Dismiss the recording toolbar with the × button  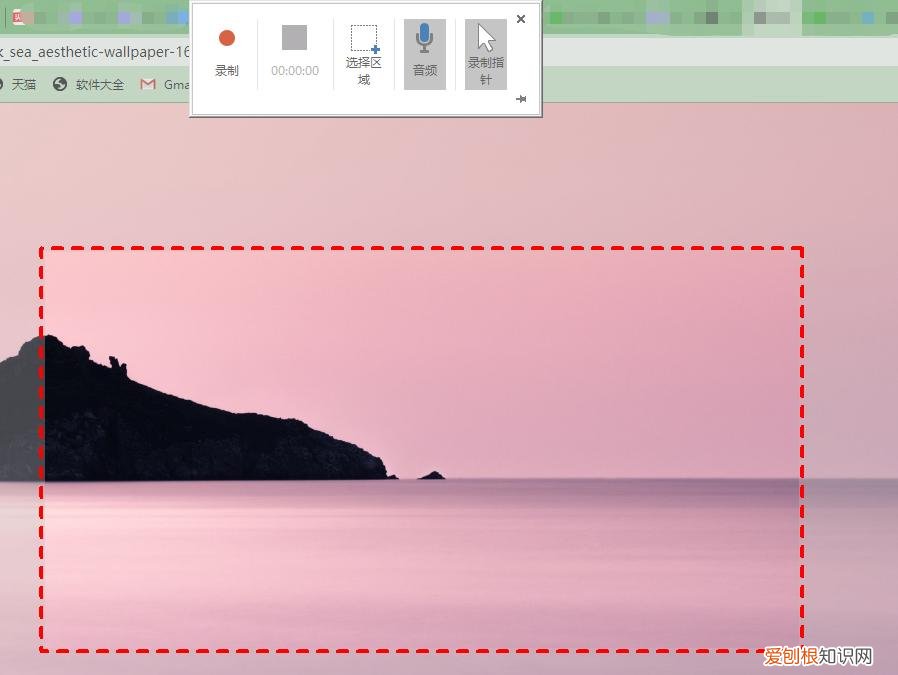pos(521,19)
